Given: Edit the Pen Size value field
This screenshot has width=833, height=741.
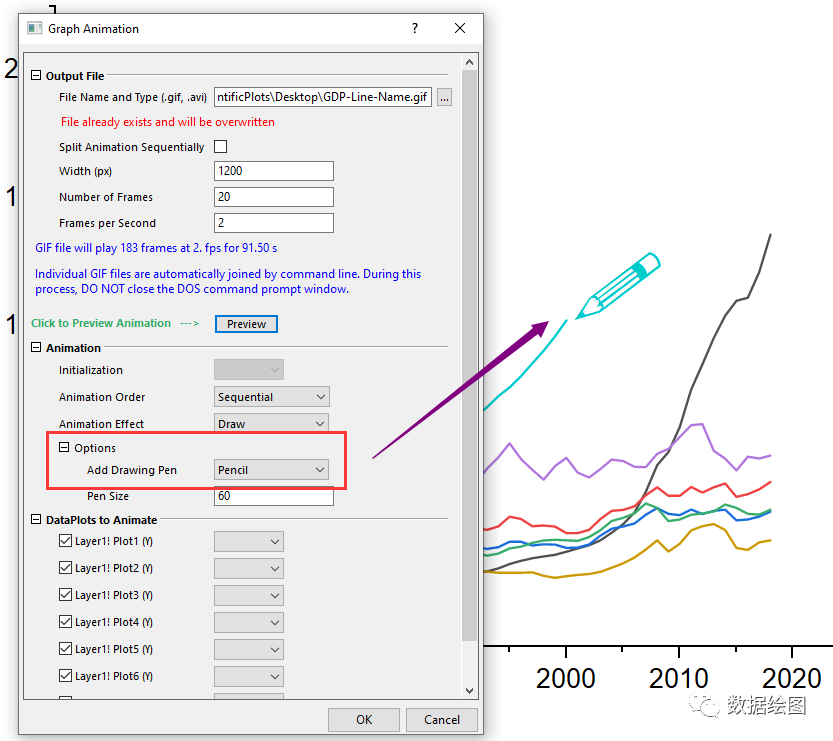Looking at the screenshot, I should [273, 495].
